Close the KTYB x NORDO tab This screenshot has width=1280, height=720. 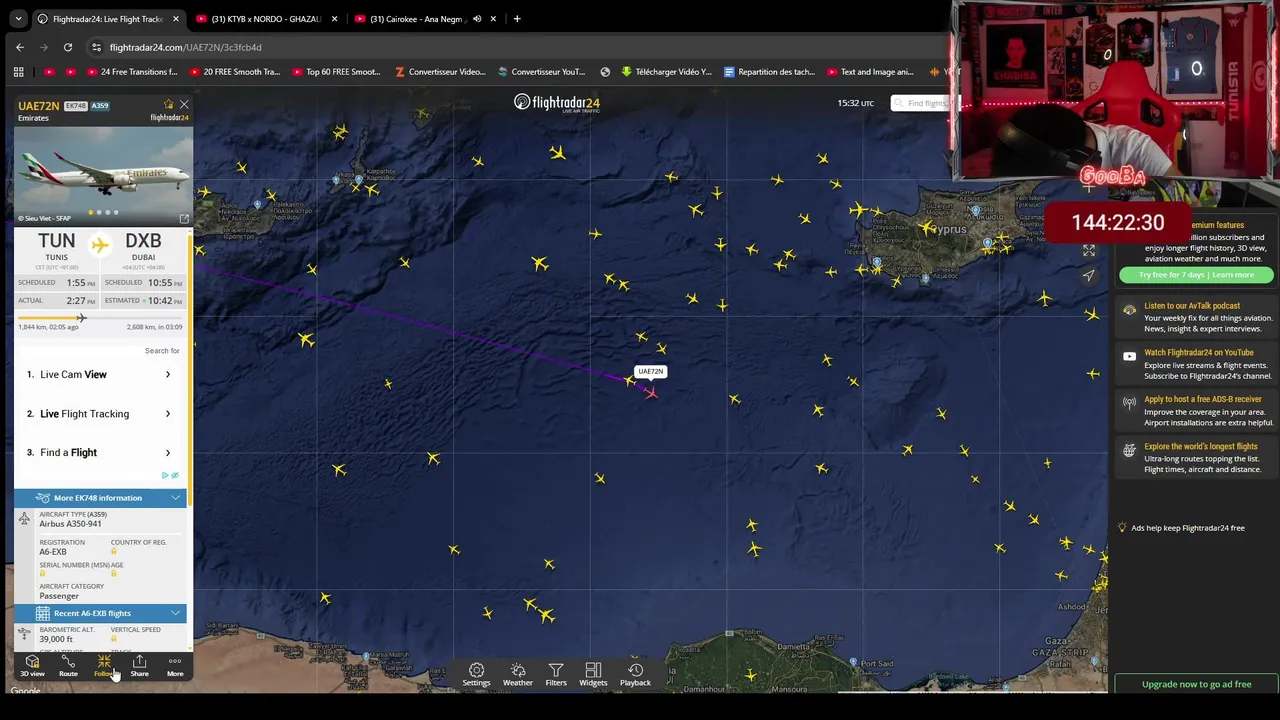[334, 19]
